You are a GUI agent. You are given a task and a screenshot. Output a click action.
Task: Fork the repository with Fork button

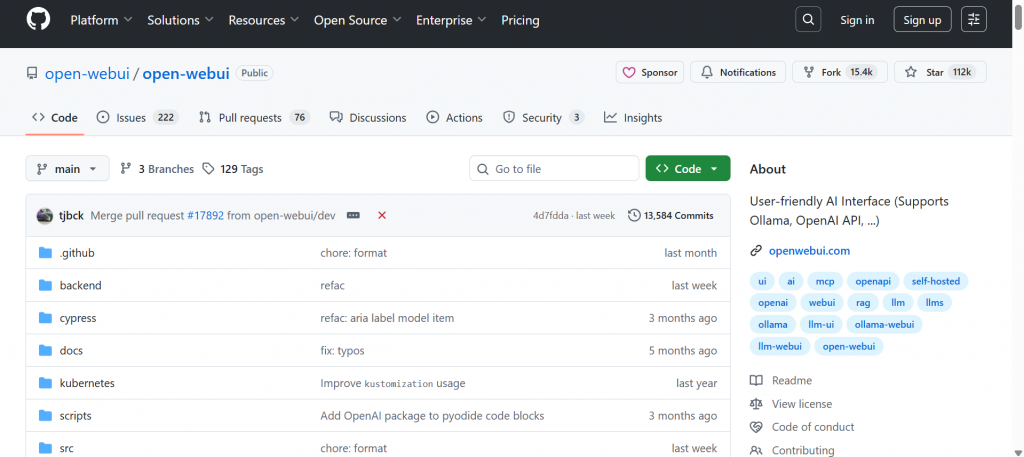point(840,72)
